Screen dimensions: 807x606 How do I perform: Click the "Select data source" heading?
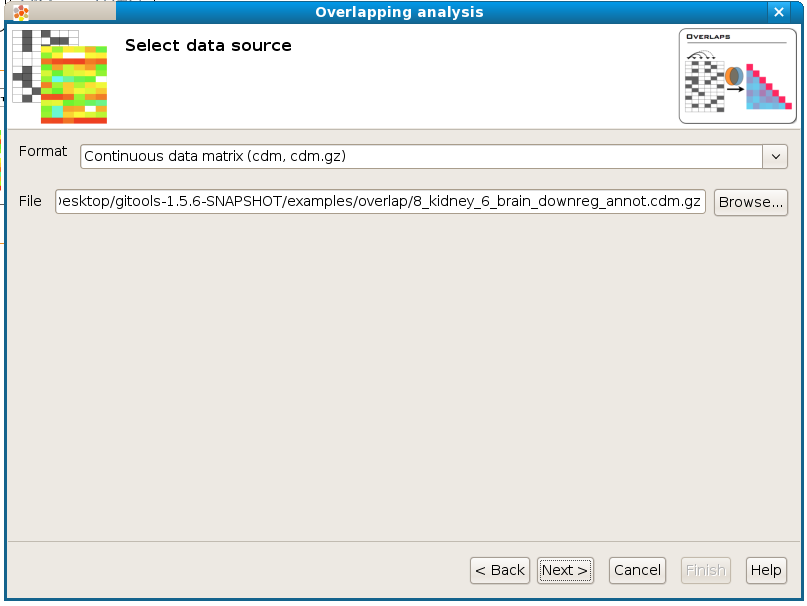[x=208, y=46]
